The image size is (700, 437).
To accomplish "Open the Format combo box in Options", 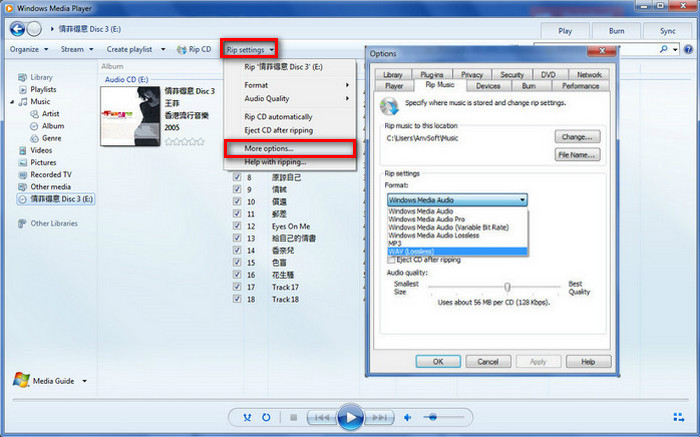I will click(457, 200).
